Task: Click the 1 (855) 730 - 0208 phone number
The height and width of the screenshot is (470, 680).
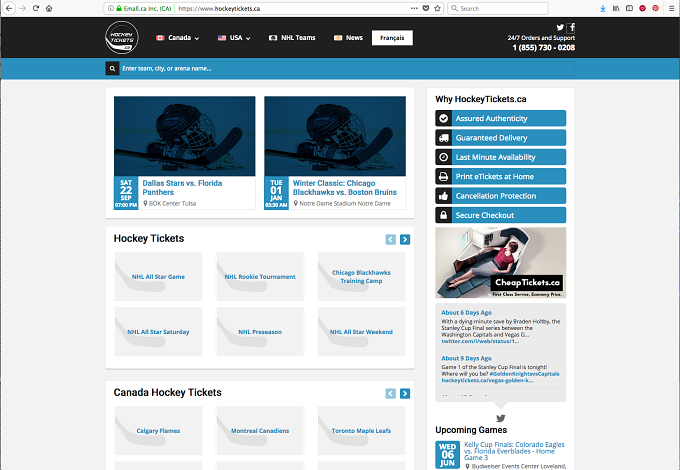Action: (x=544, y=48)
